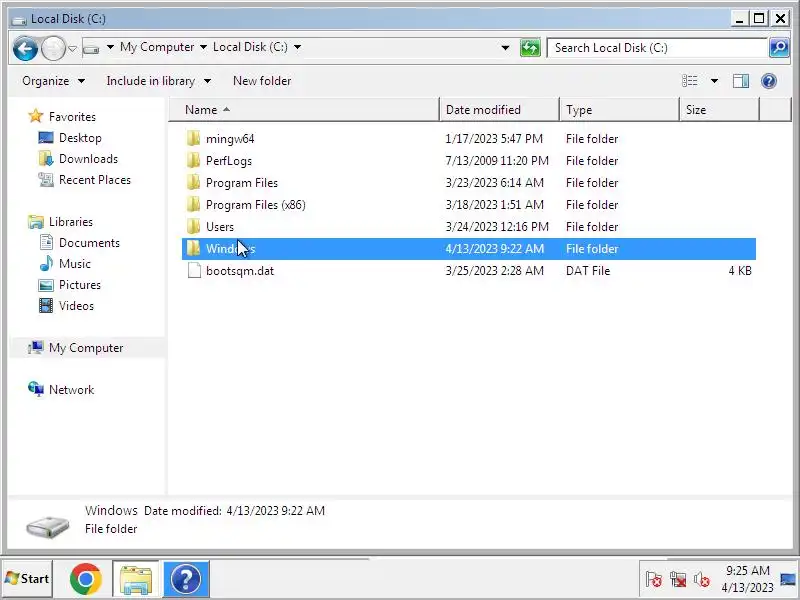Sort by Type column header
The width and height of the screenshot is (800, 600).
[x=619, y=110]
